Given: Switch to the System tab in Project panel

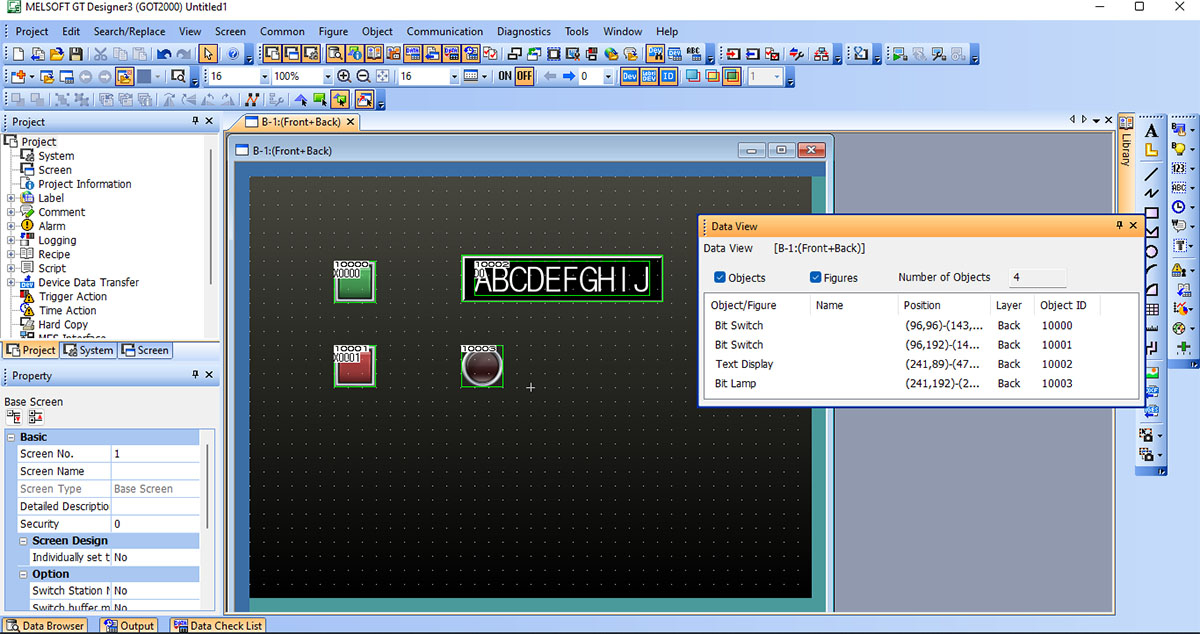Looking at the screenshot, I should pyautogui.click(x=88, y=350).
